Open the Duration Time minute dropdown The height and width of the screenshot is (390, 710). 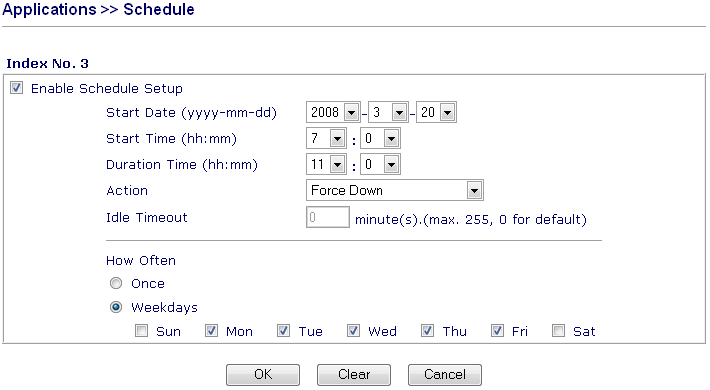[380, 164]
